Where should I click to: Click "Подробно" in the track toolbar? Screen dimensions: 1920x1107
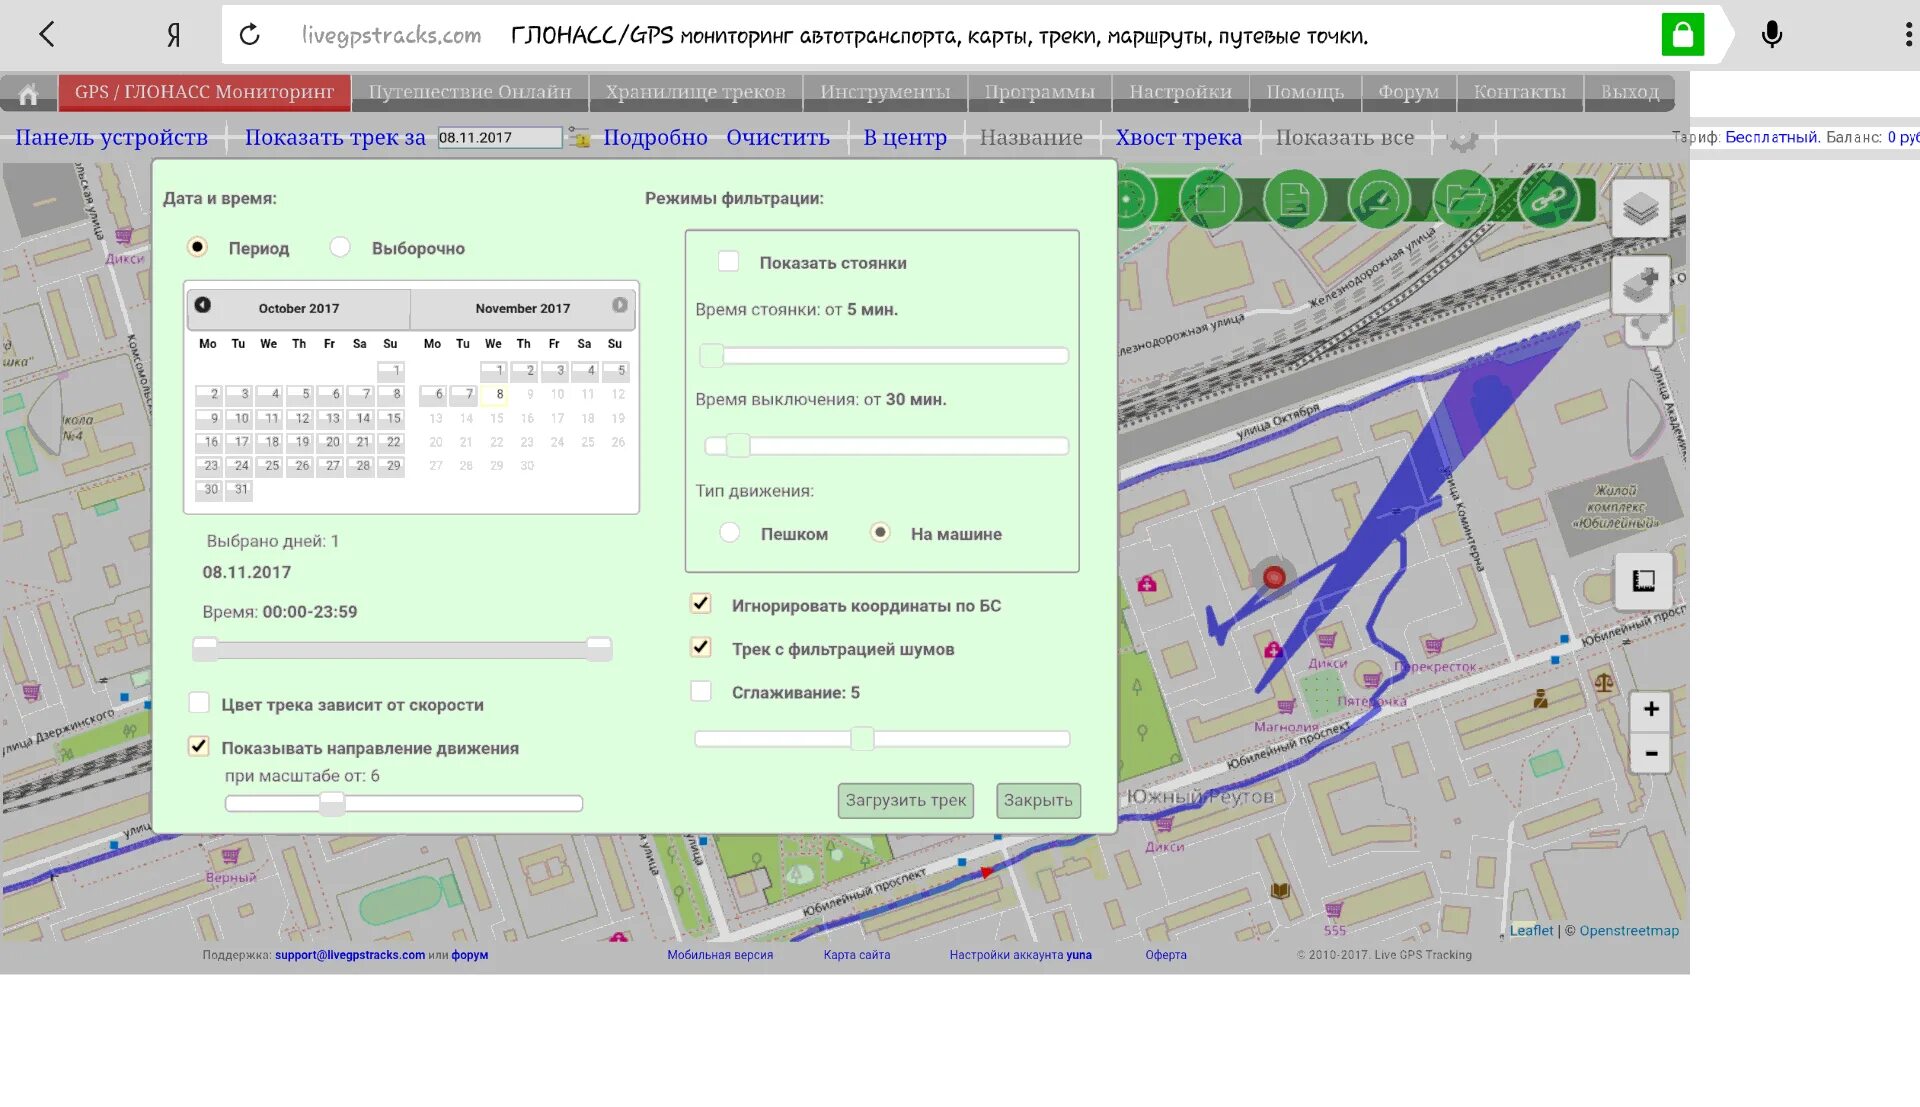655,137
